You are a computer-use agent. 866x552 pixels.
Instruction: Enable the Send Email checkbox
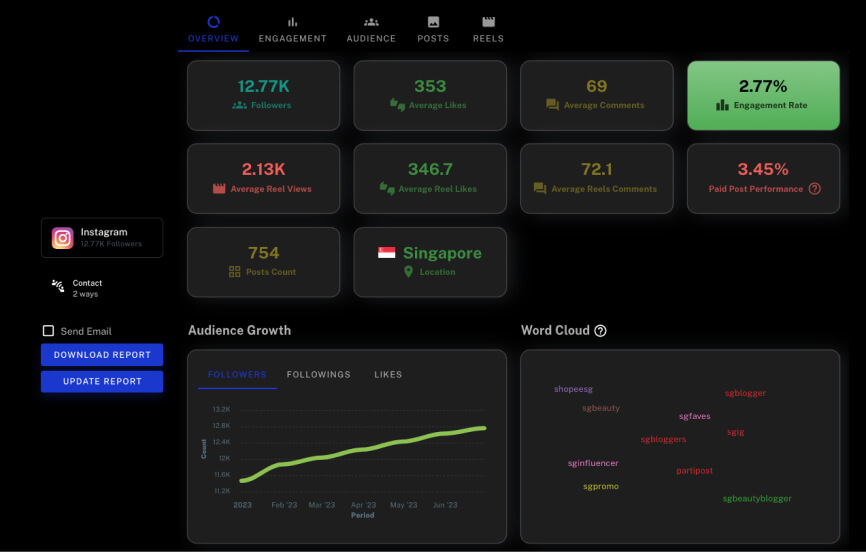click(48, 331)
